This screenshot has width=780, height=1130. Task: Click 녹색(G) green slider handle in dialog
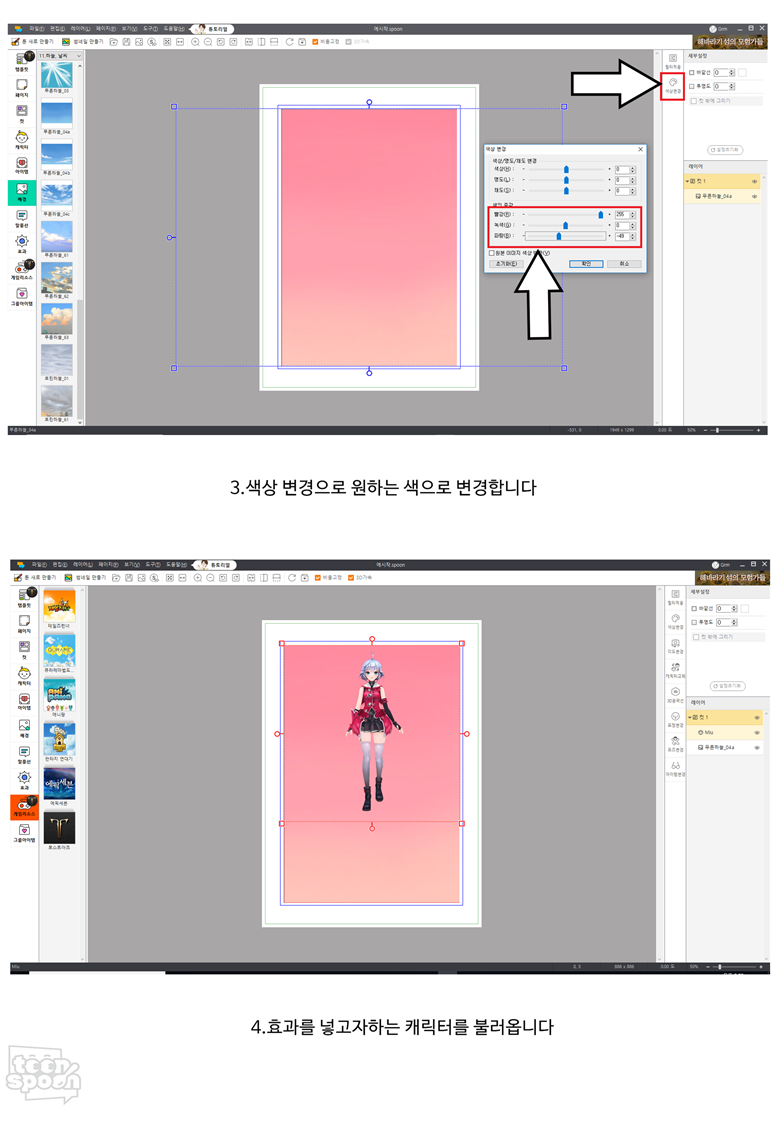565,226
